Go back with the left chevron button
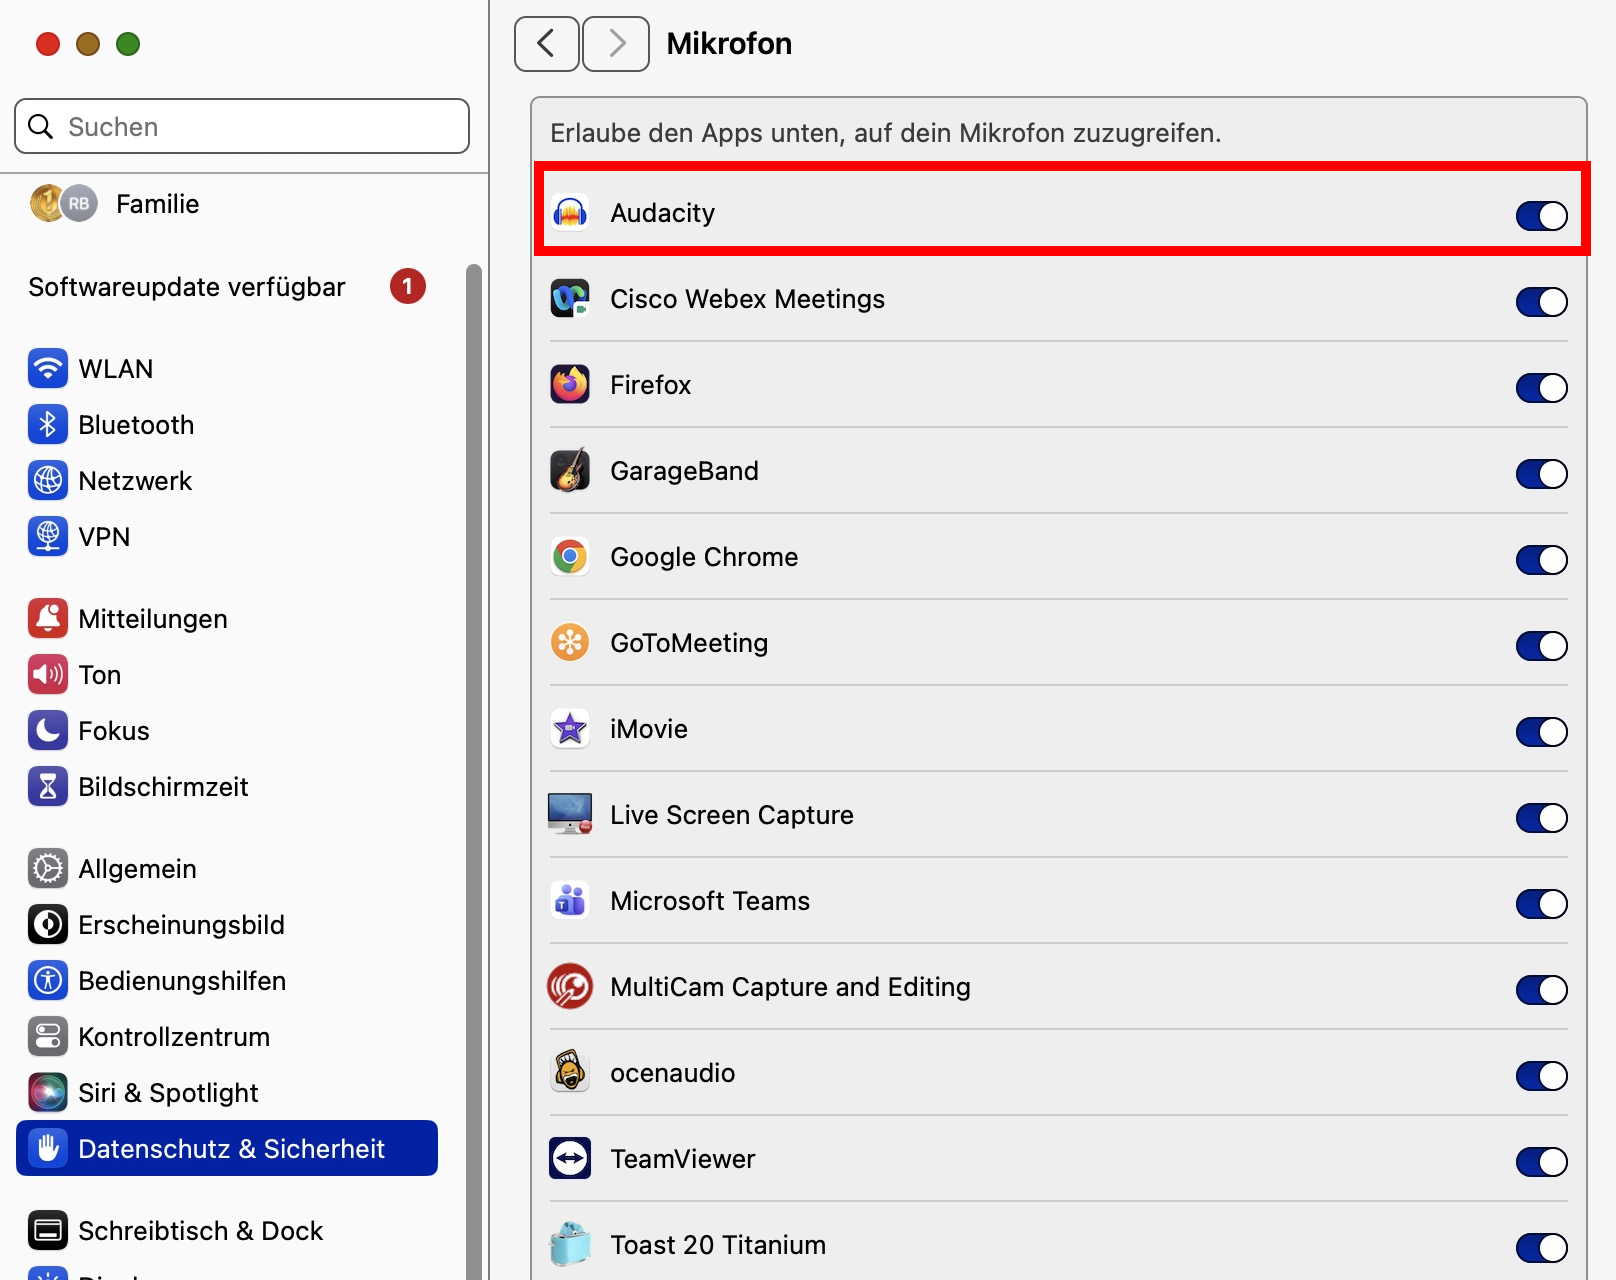 pyautogui.click(x=546, y=44)
